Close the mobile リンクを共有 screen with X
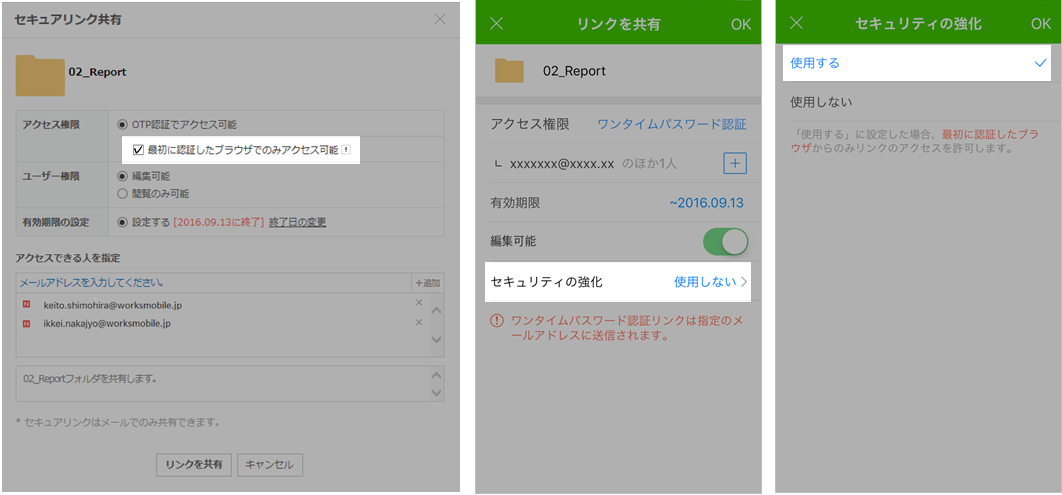The image size is (1062, 495). tap(496, 24)
